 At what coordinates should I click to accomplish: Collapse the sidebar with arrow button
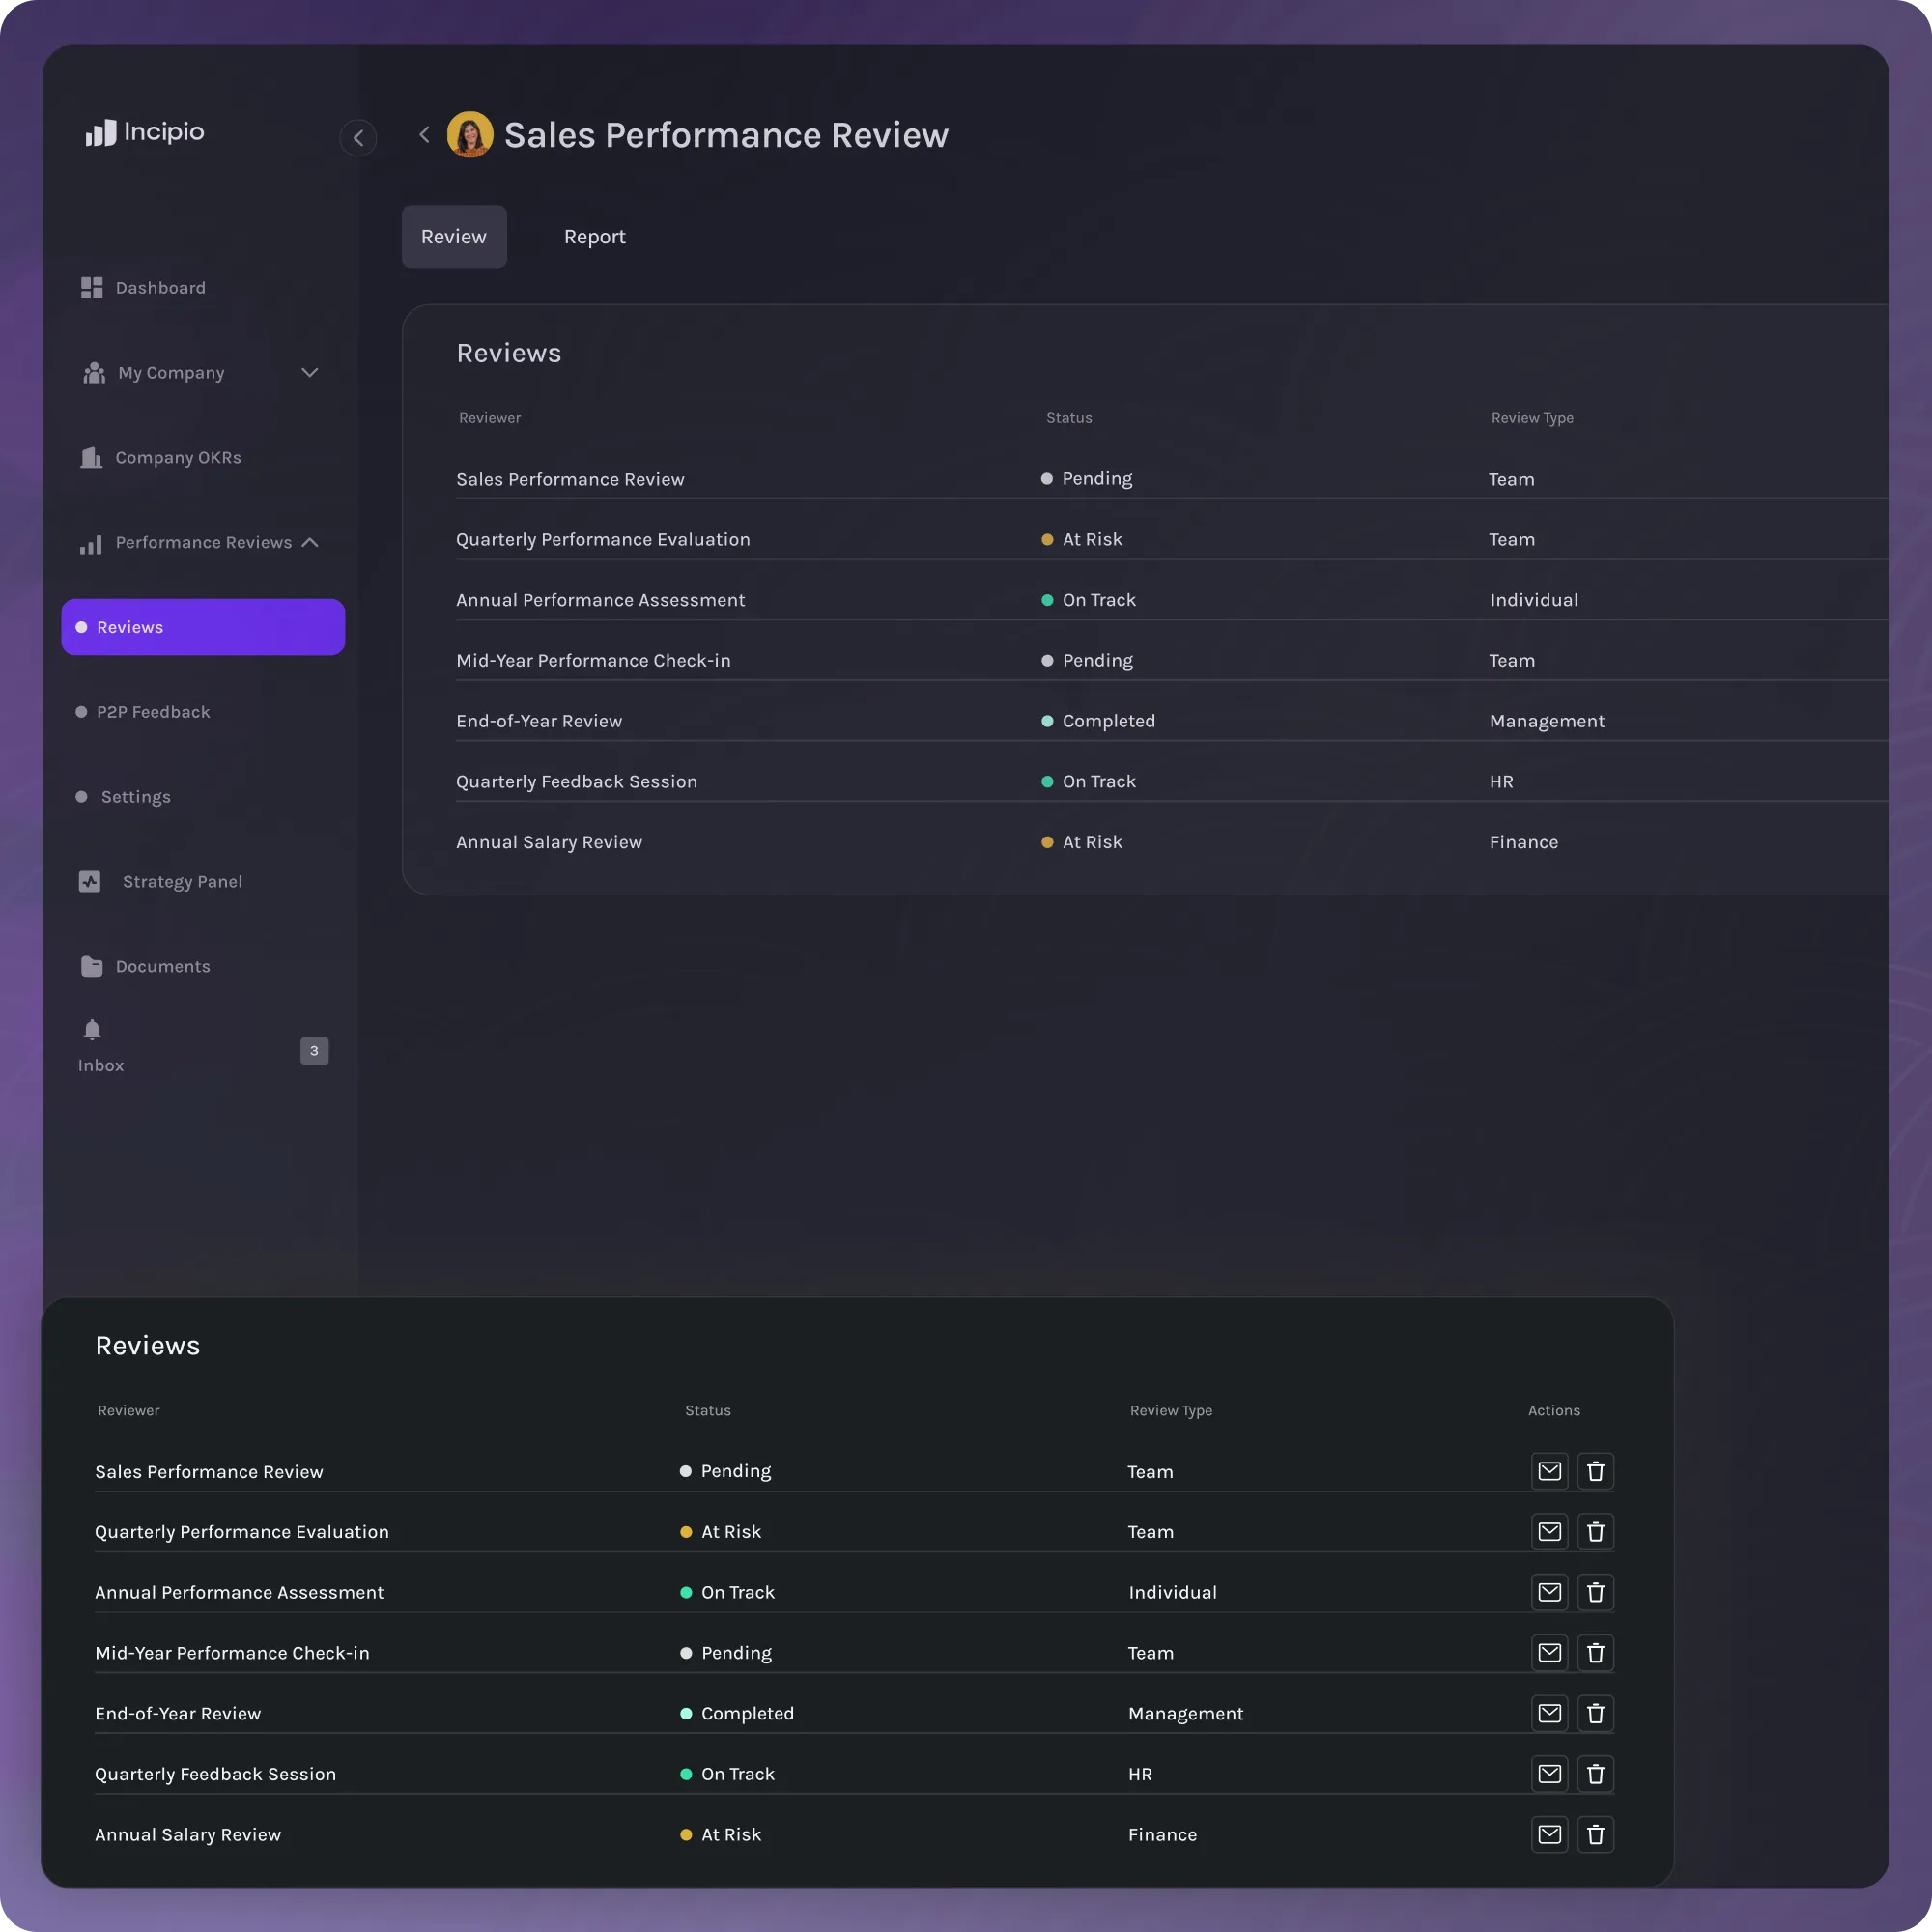tap(358, 138)
